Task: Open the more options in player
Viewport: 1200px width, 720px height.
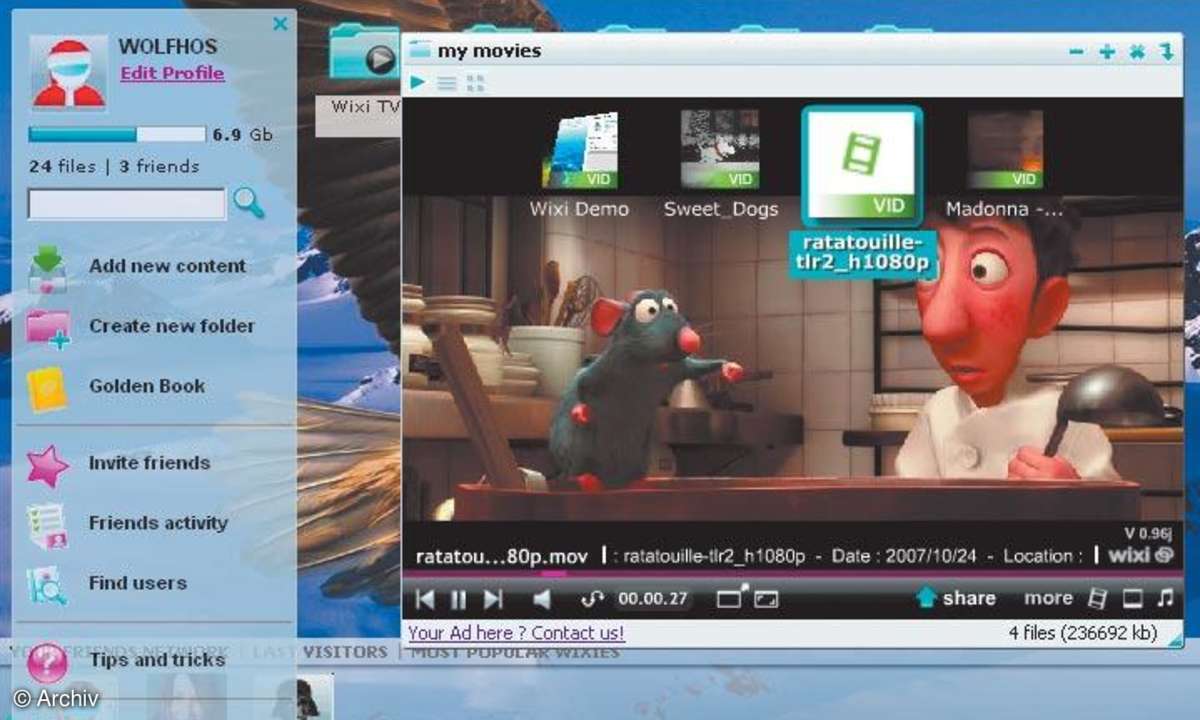Action: (x=1048, y=598)
